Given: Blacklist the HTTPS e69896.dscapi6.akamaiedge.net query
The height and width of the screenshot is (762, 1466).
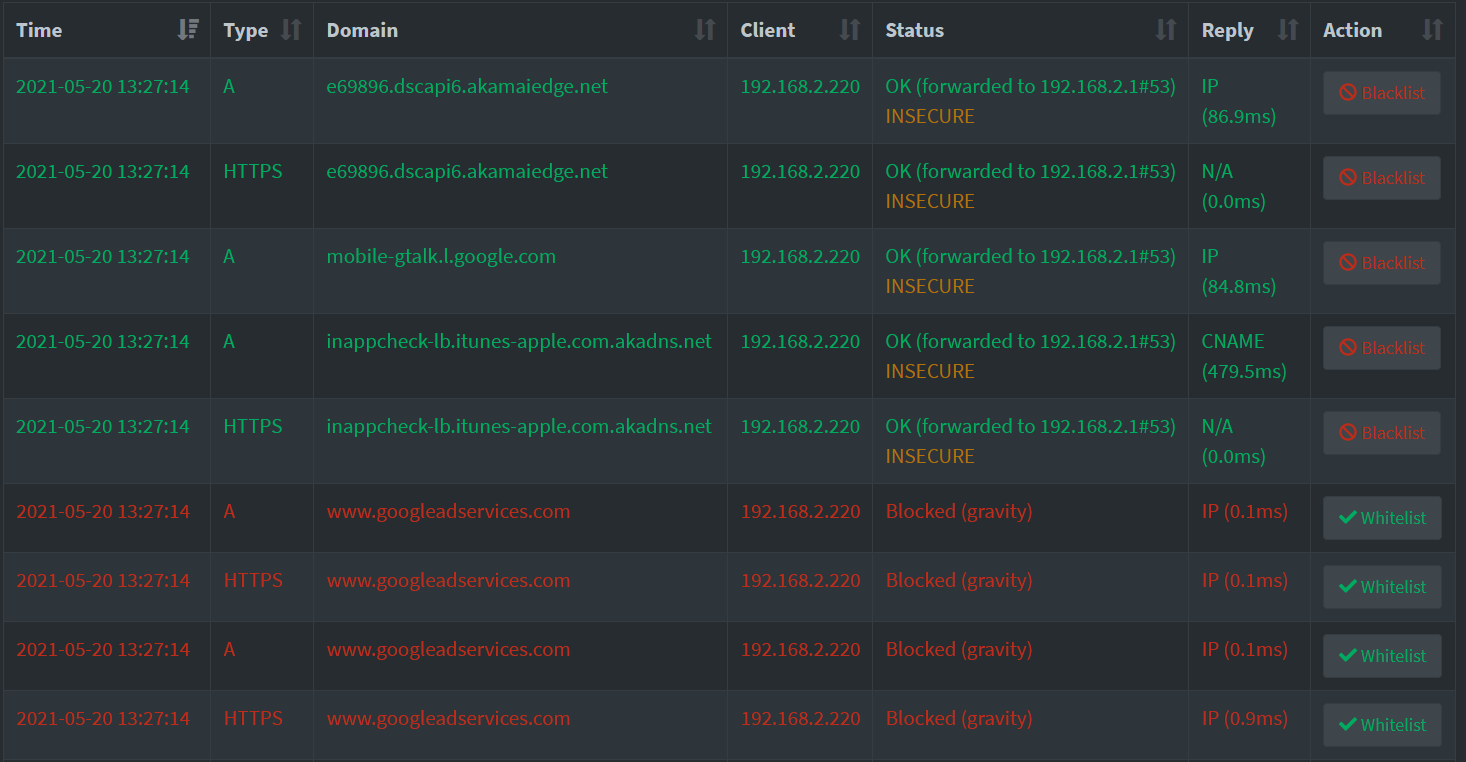Looking at the screenshot, I should click(x=1382, y=178).
